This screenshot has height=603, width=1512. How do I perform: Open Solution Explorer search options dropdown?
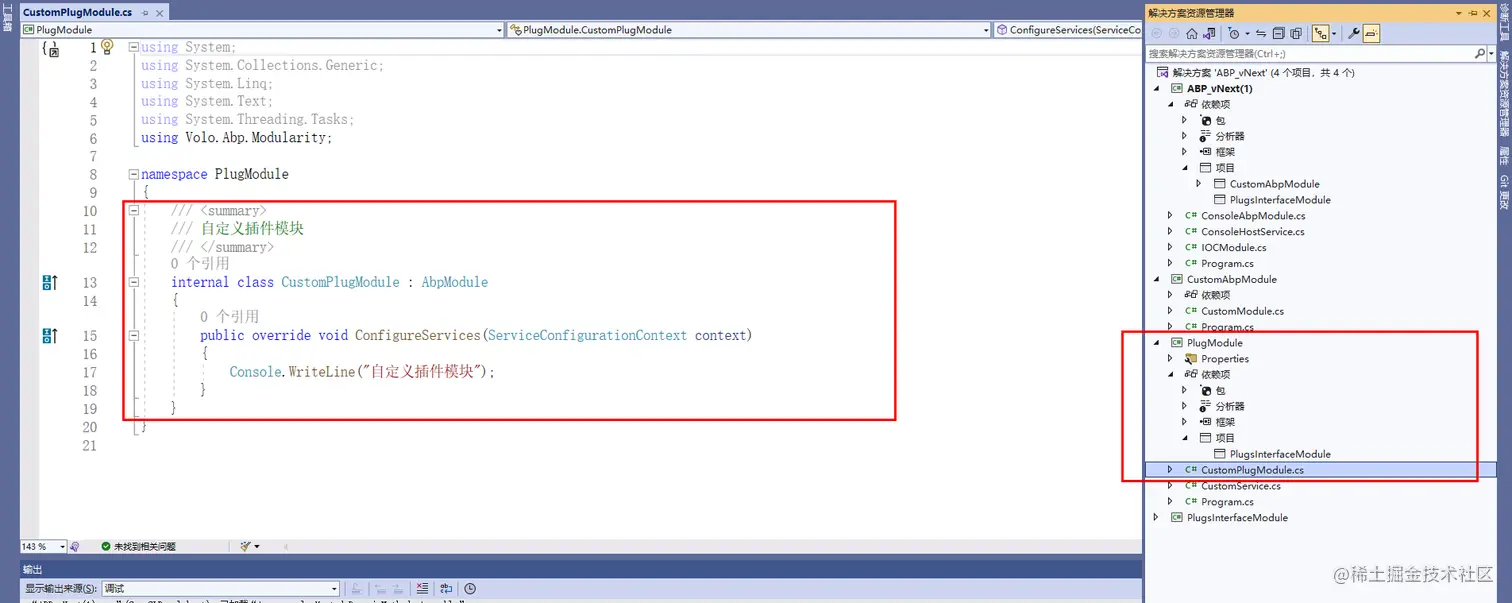pyautogui.click(x=1491, y=53)
